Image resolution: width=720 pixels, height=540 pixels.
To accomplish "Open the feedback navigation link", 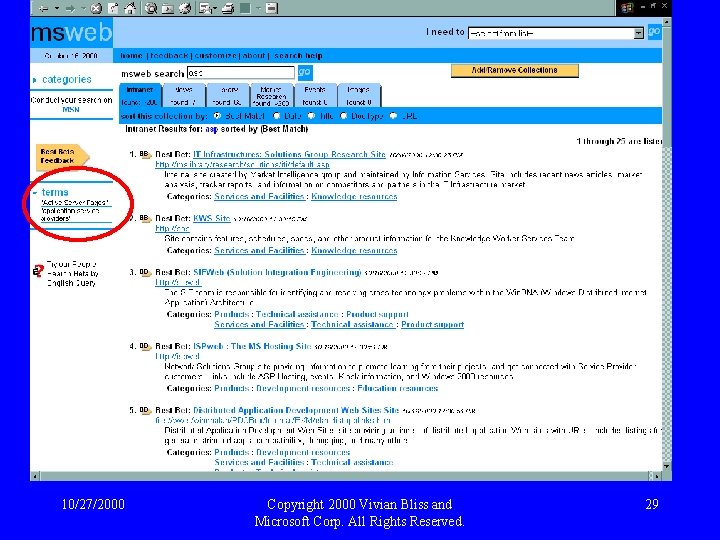I will click(169, 56).
